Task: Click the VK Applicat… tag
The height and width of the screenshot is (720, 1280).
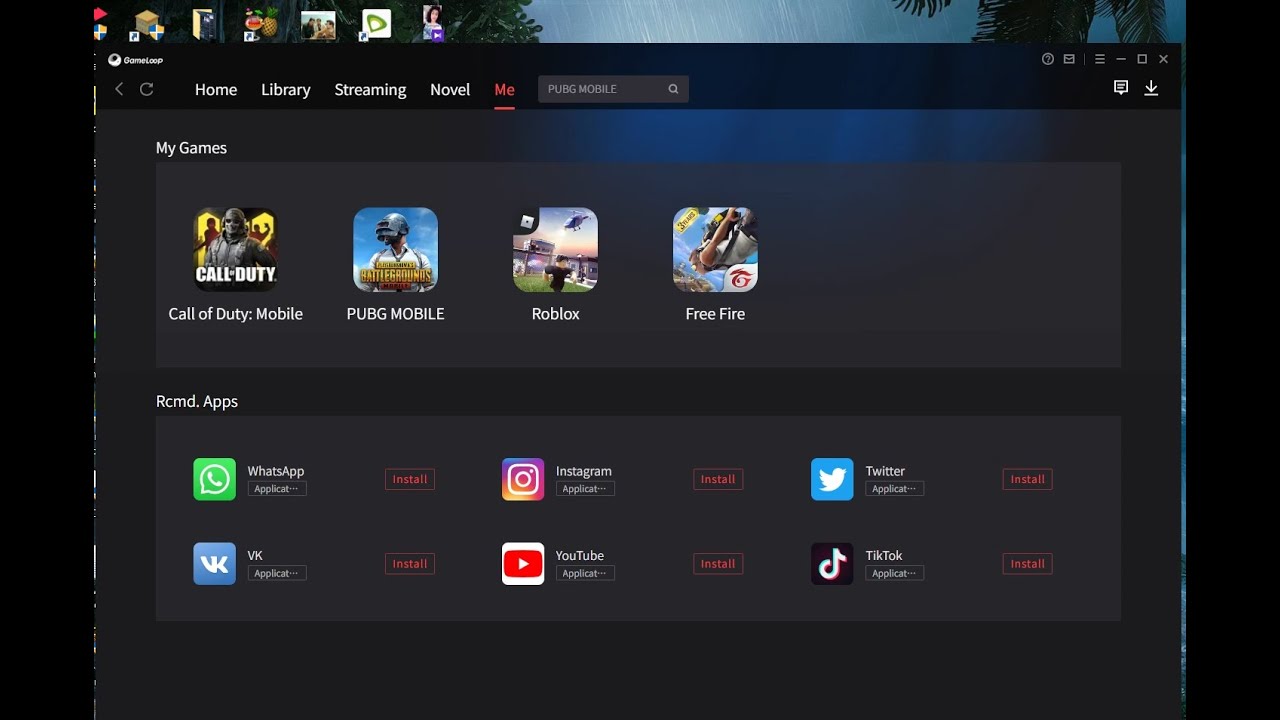Action: (277, 573)
